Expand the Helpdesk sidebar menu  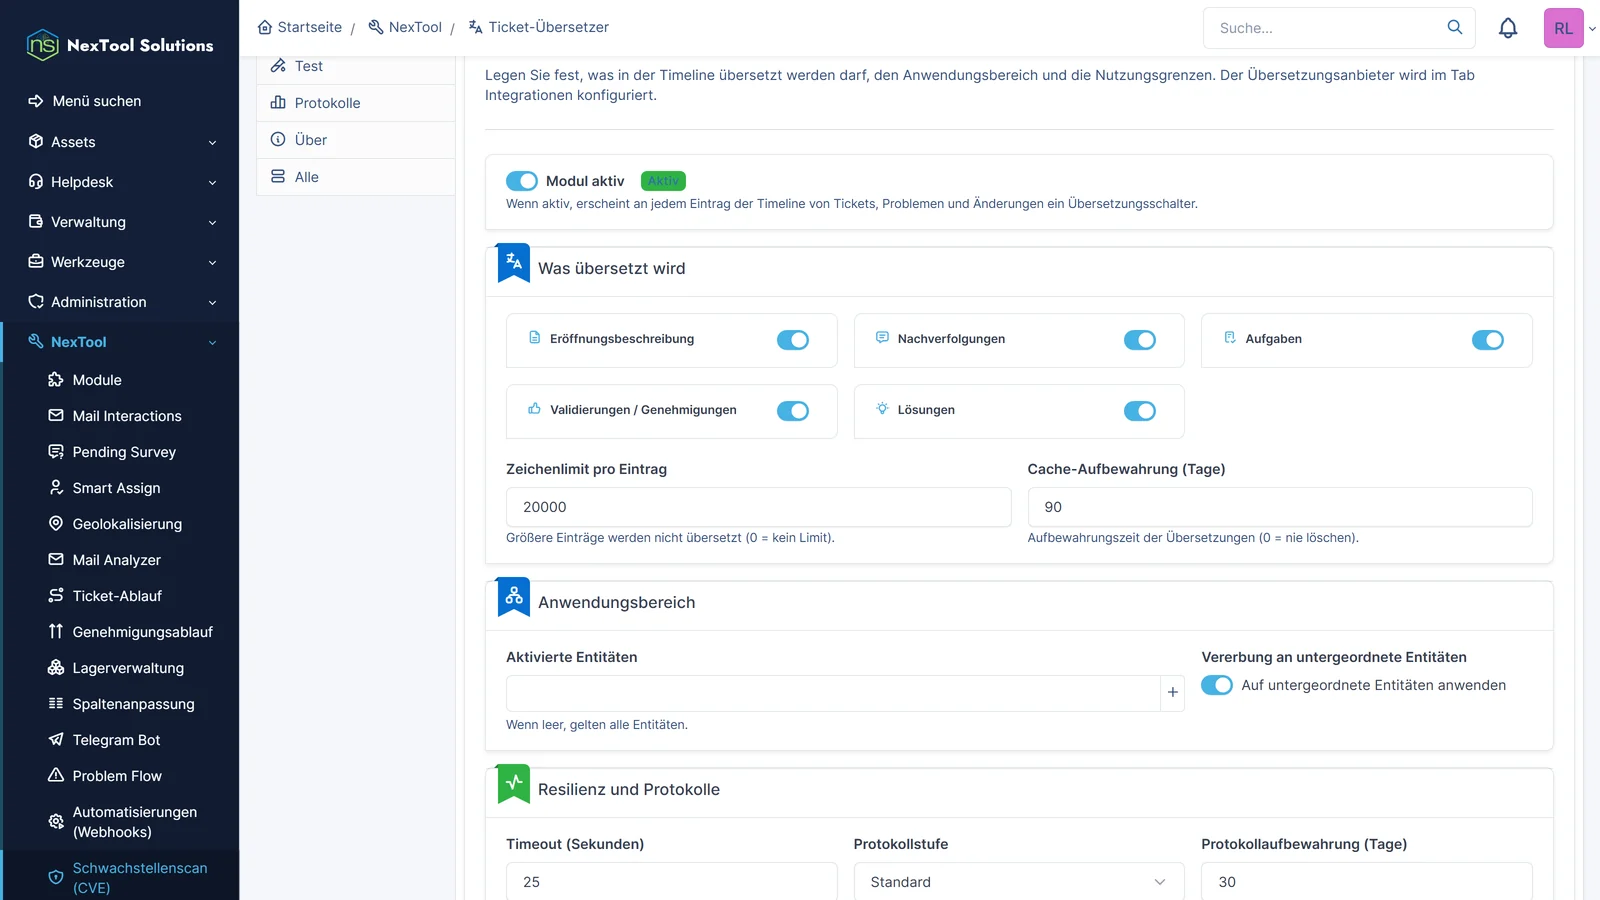click(121, 182)
